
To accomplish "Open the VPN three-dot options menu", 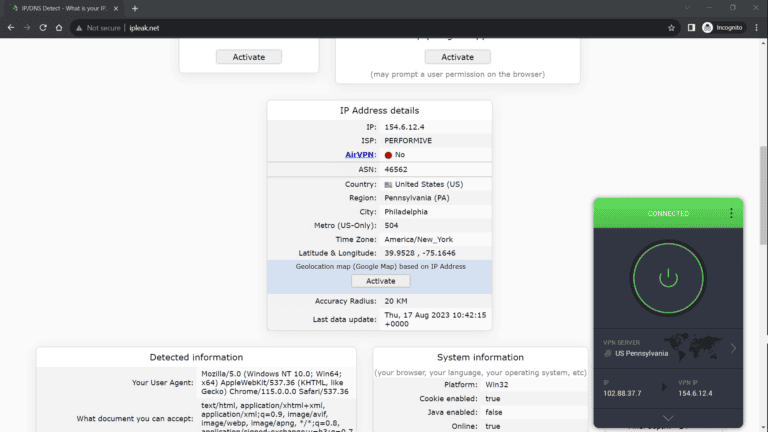I will 731,213.
